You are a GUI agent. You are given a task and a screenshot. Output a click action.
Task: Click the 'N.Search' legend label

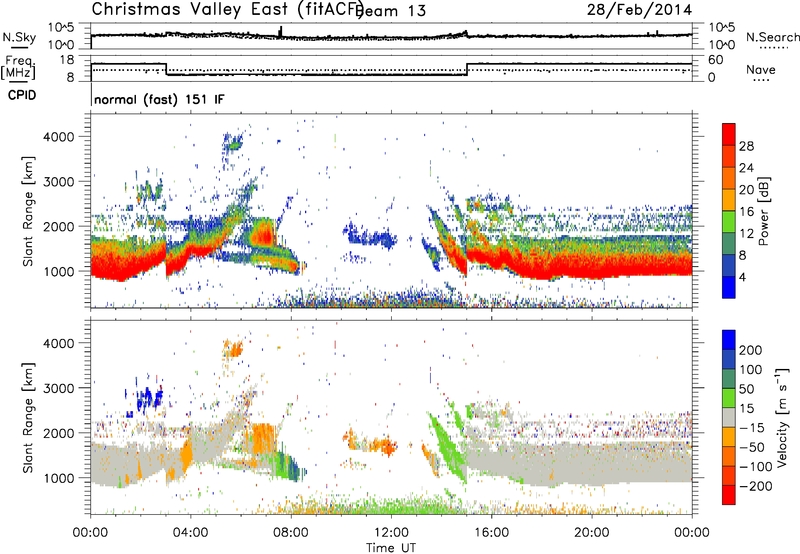(772, 37)
